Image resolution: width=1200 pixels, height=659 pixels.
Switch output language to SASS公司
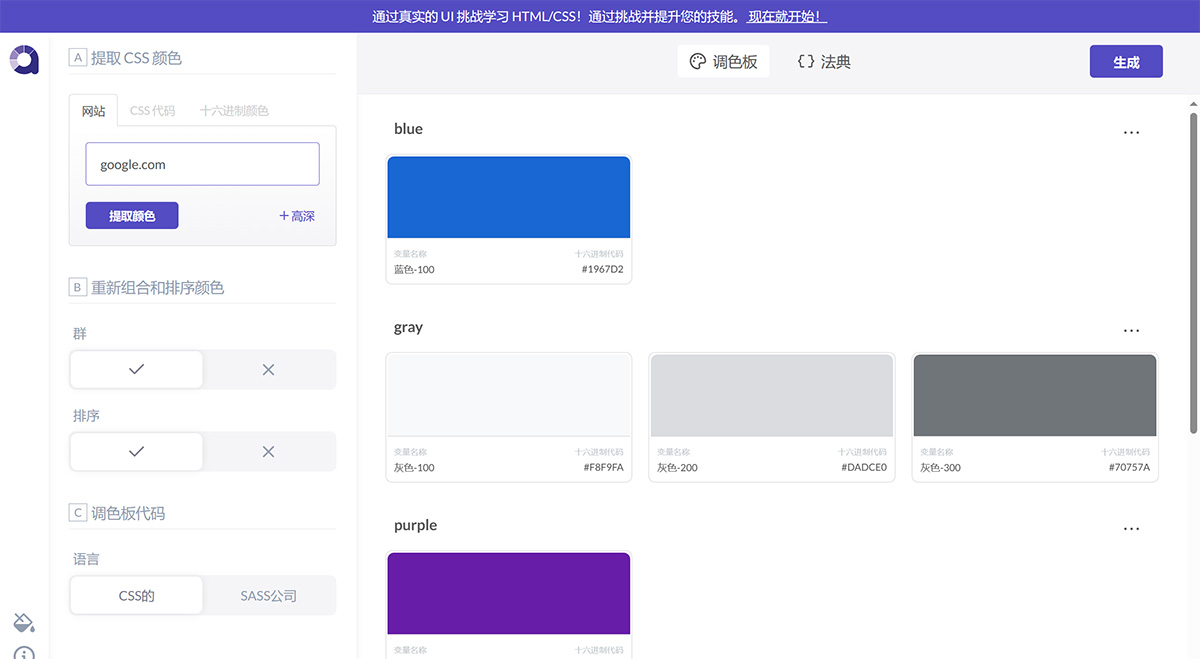(x=268, y=595)
